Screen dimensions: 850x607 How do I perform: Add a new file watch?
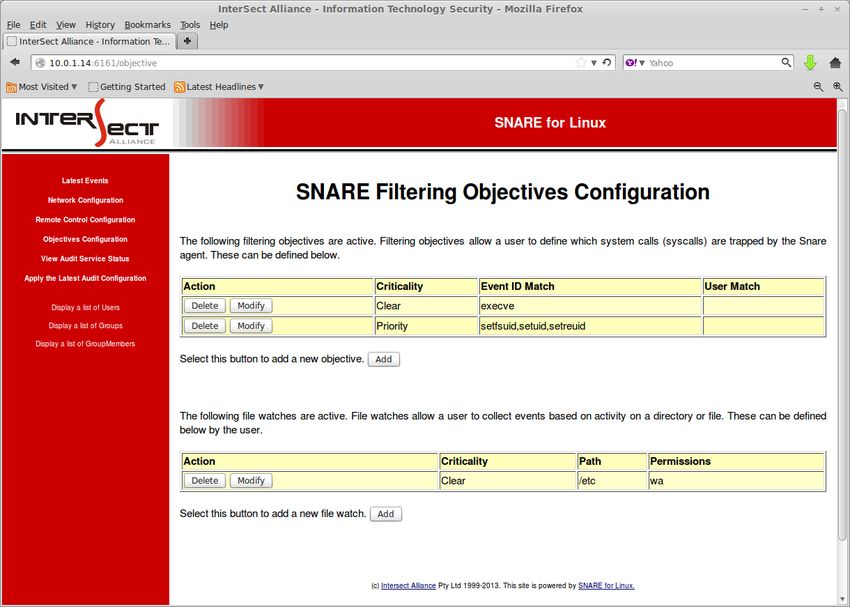pos(386,514)
